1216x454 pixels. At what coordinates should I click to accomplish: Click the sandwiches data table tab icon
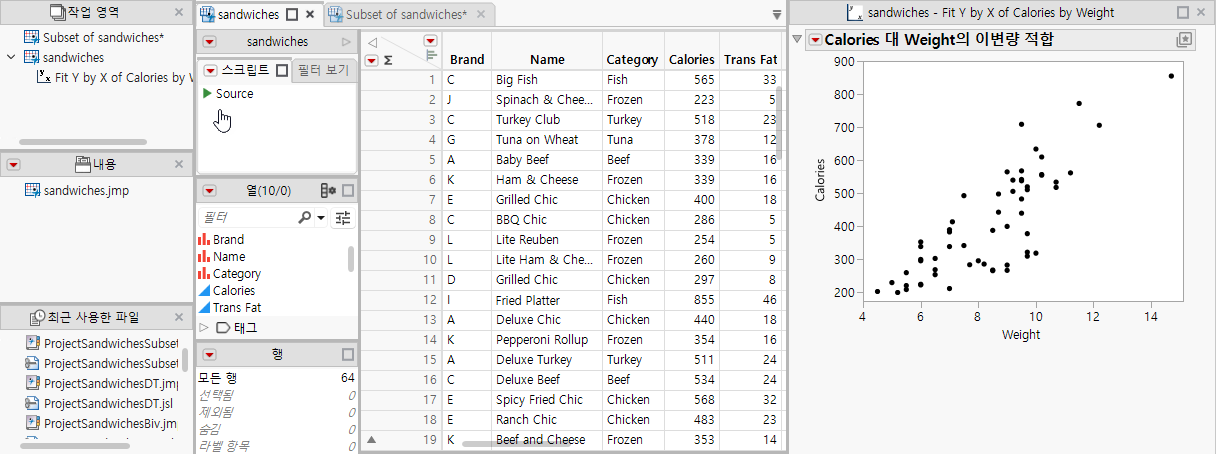207,15
